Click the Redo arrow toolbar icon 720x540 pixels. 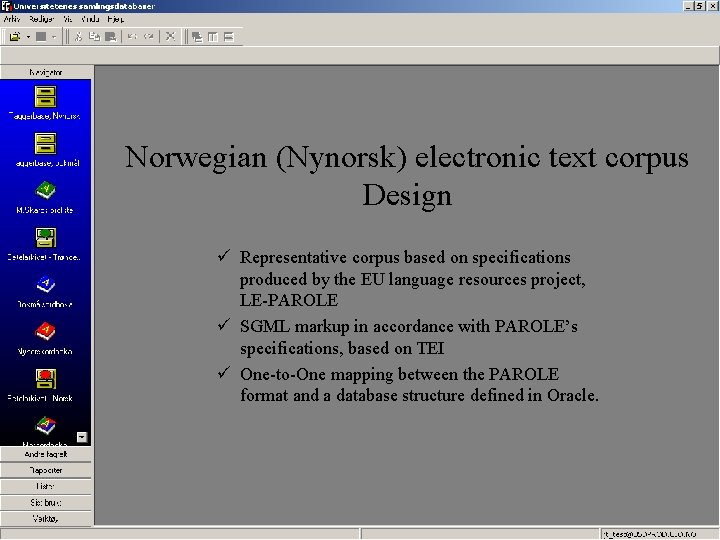tap(149, 37)
